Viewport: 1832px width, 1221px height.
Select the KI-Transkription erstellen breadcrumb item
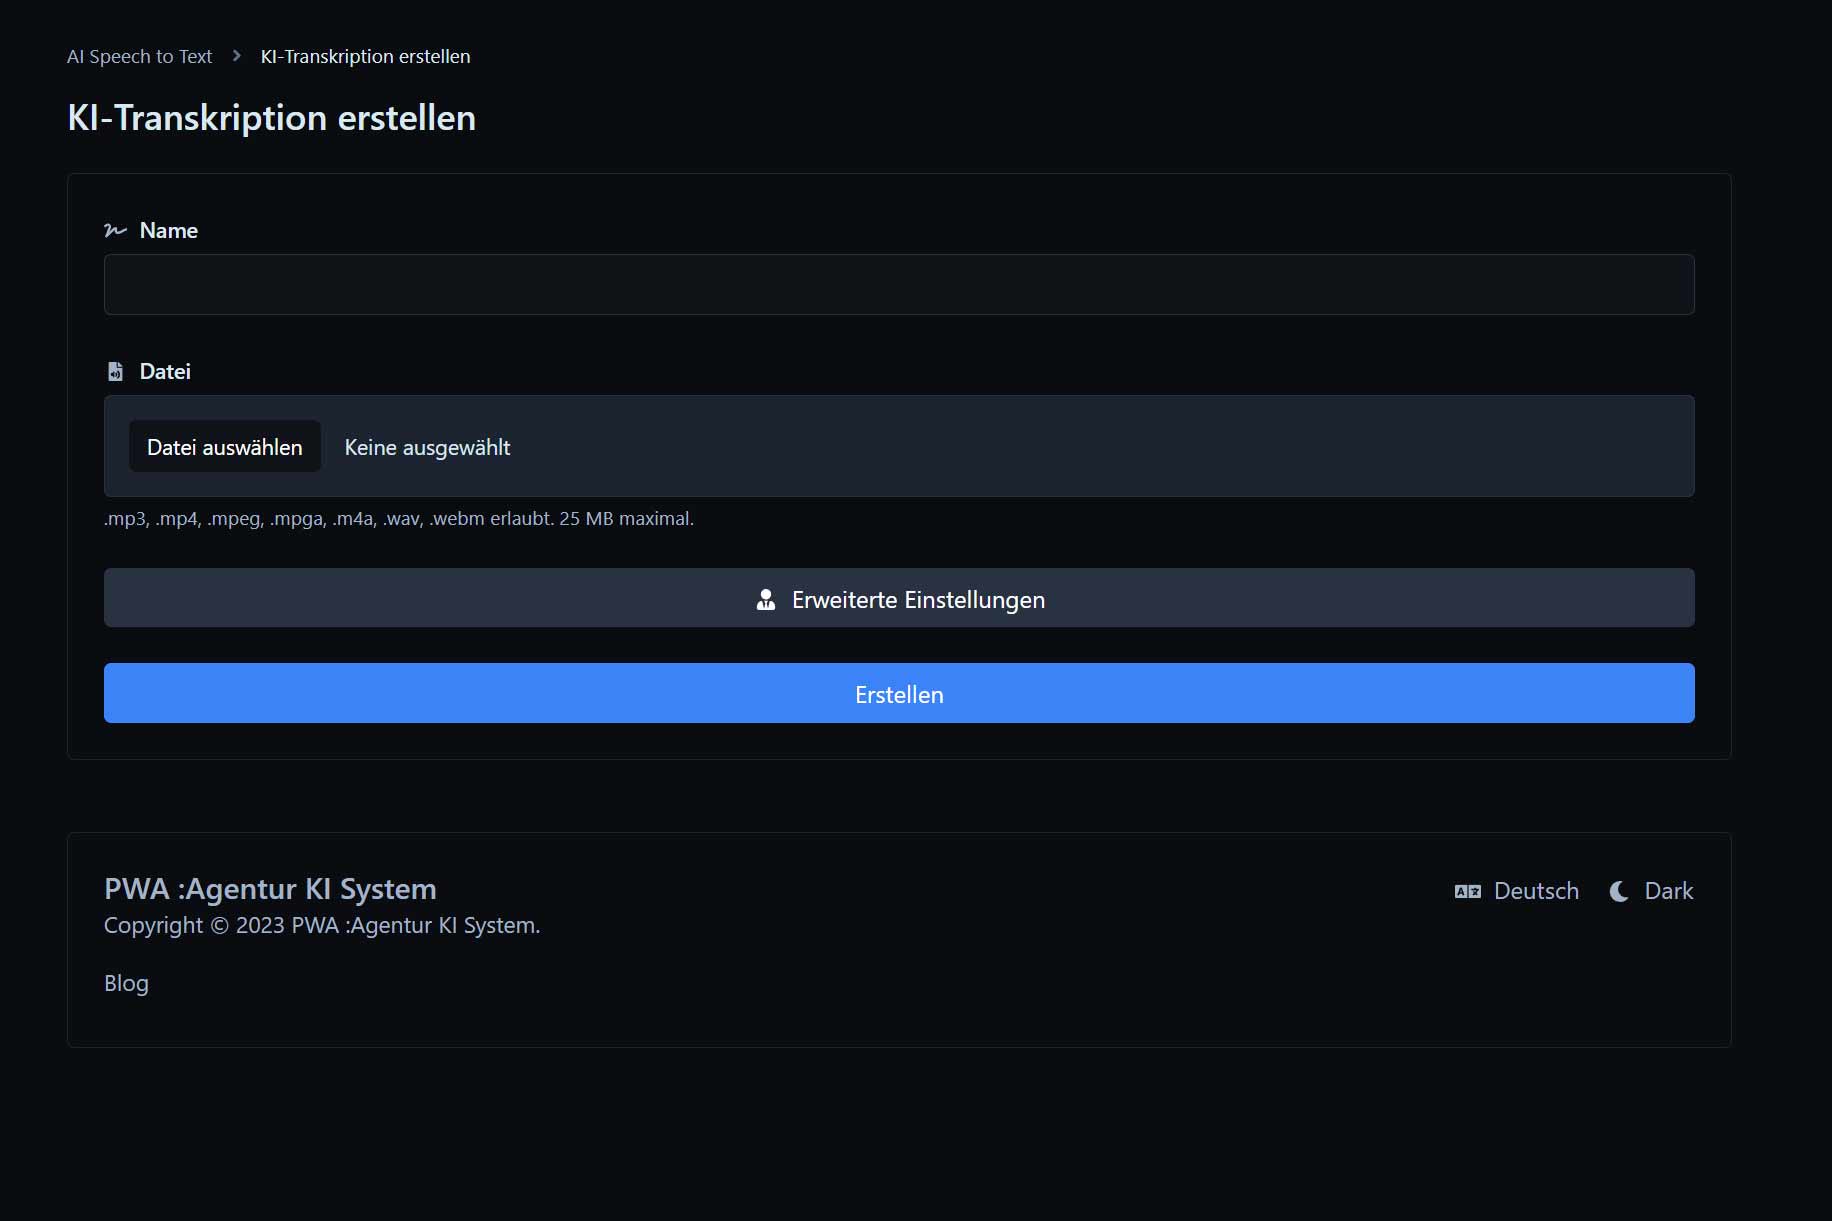(365, 57)
